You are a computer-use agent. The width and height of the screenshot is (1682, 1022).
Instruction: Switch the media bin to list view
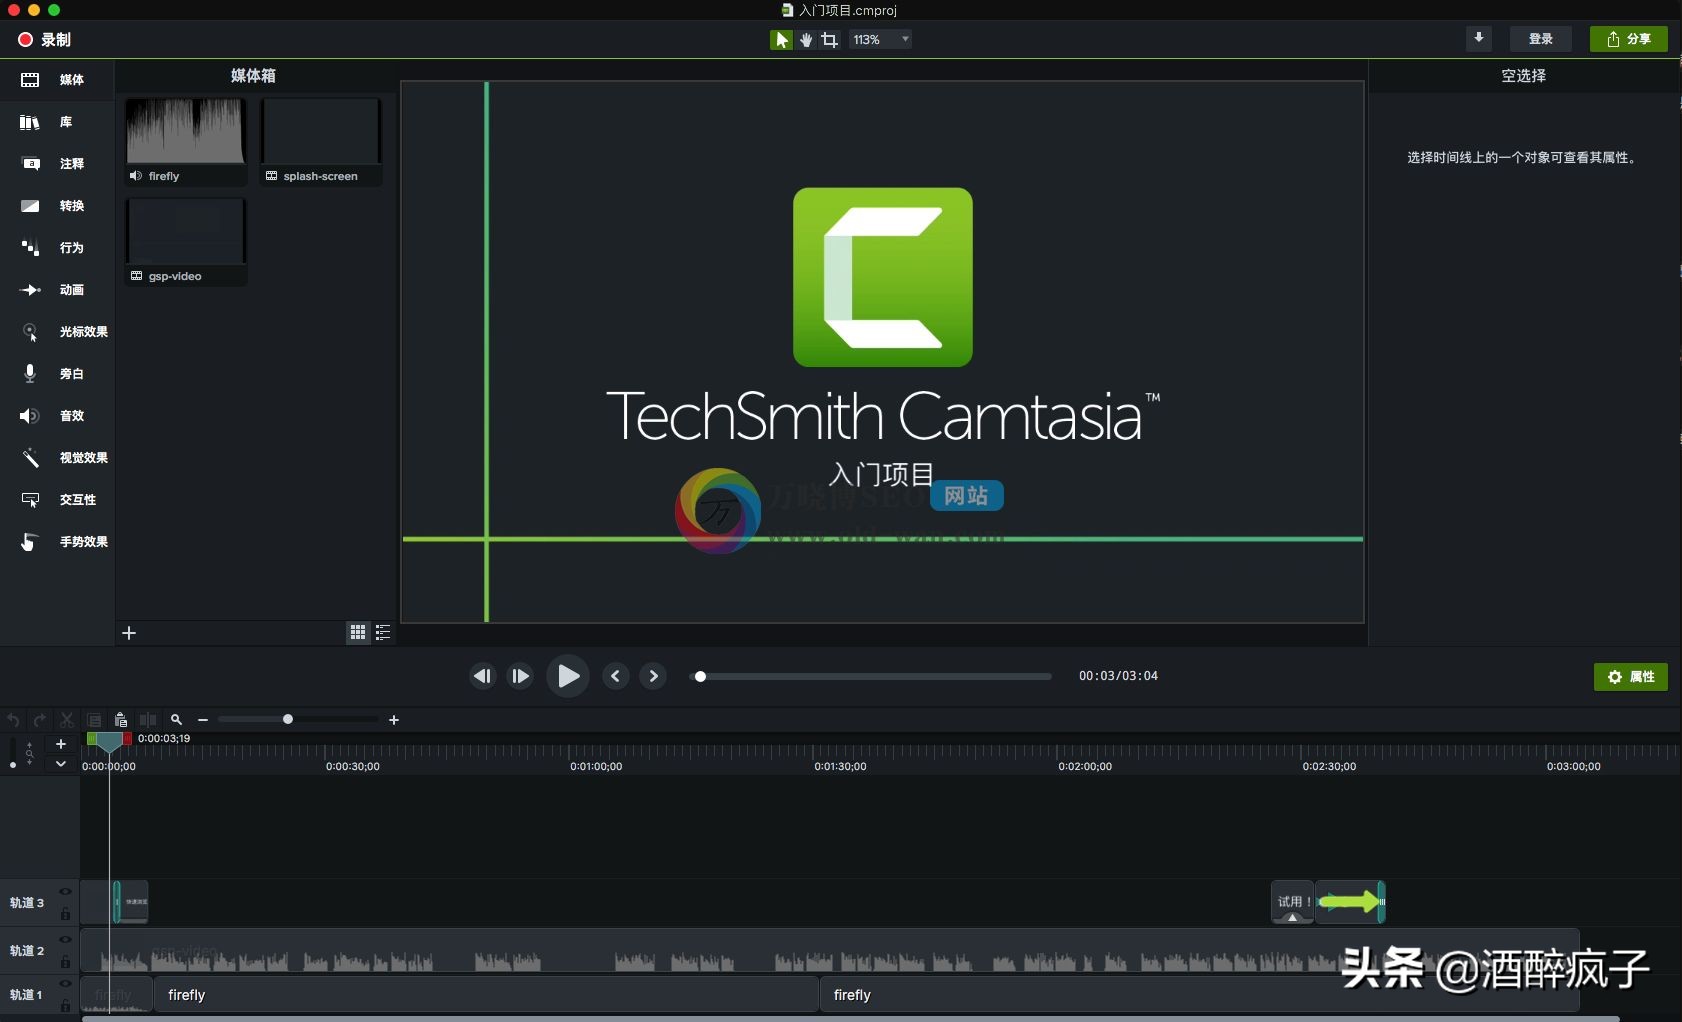tap(382, 632)
